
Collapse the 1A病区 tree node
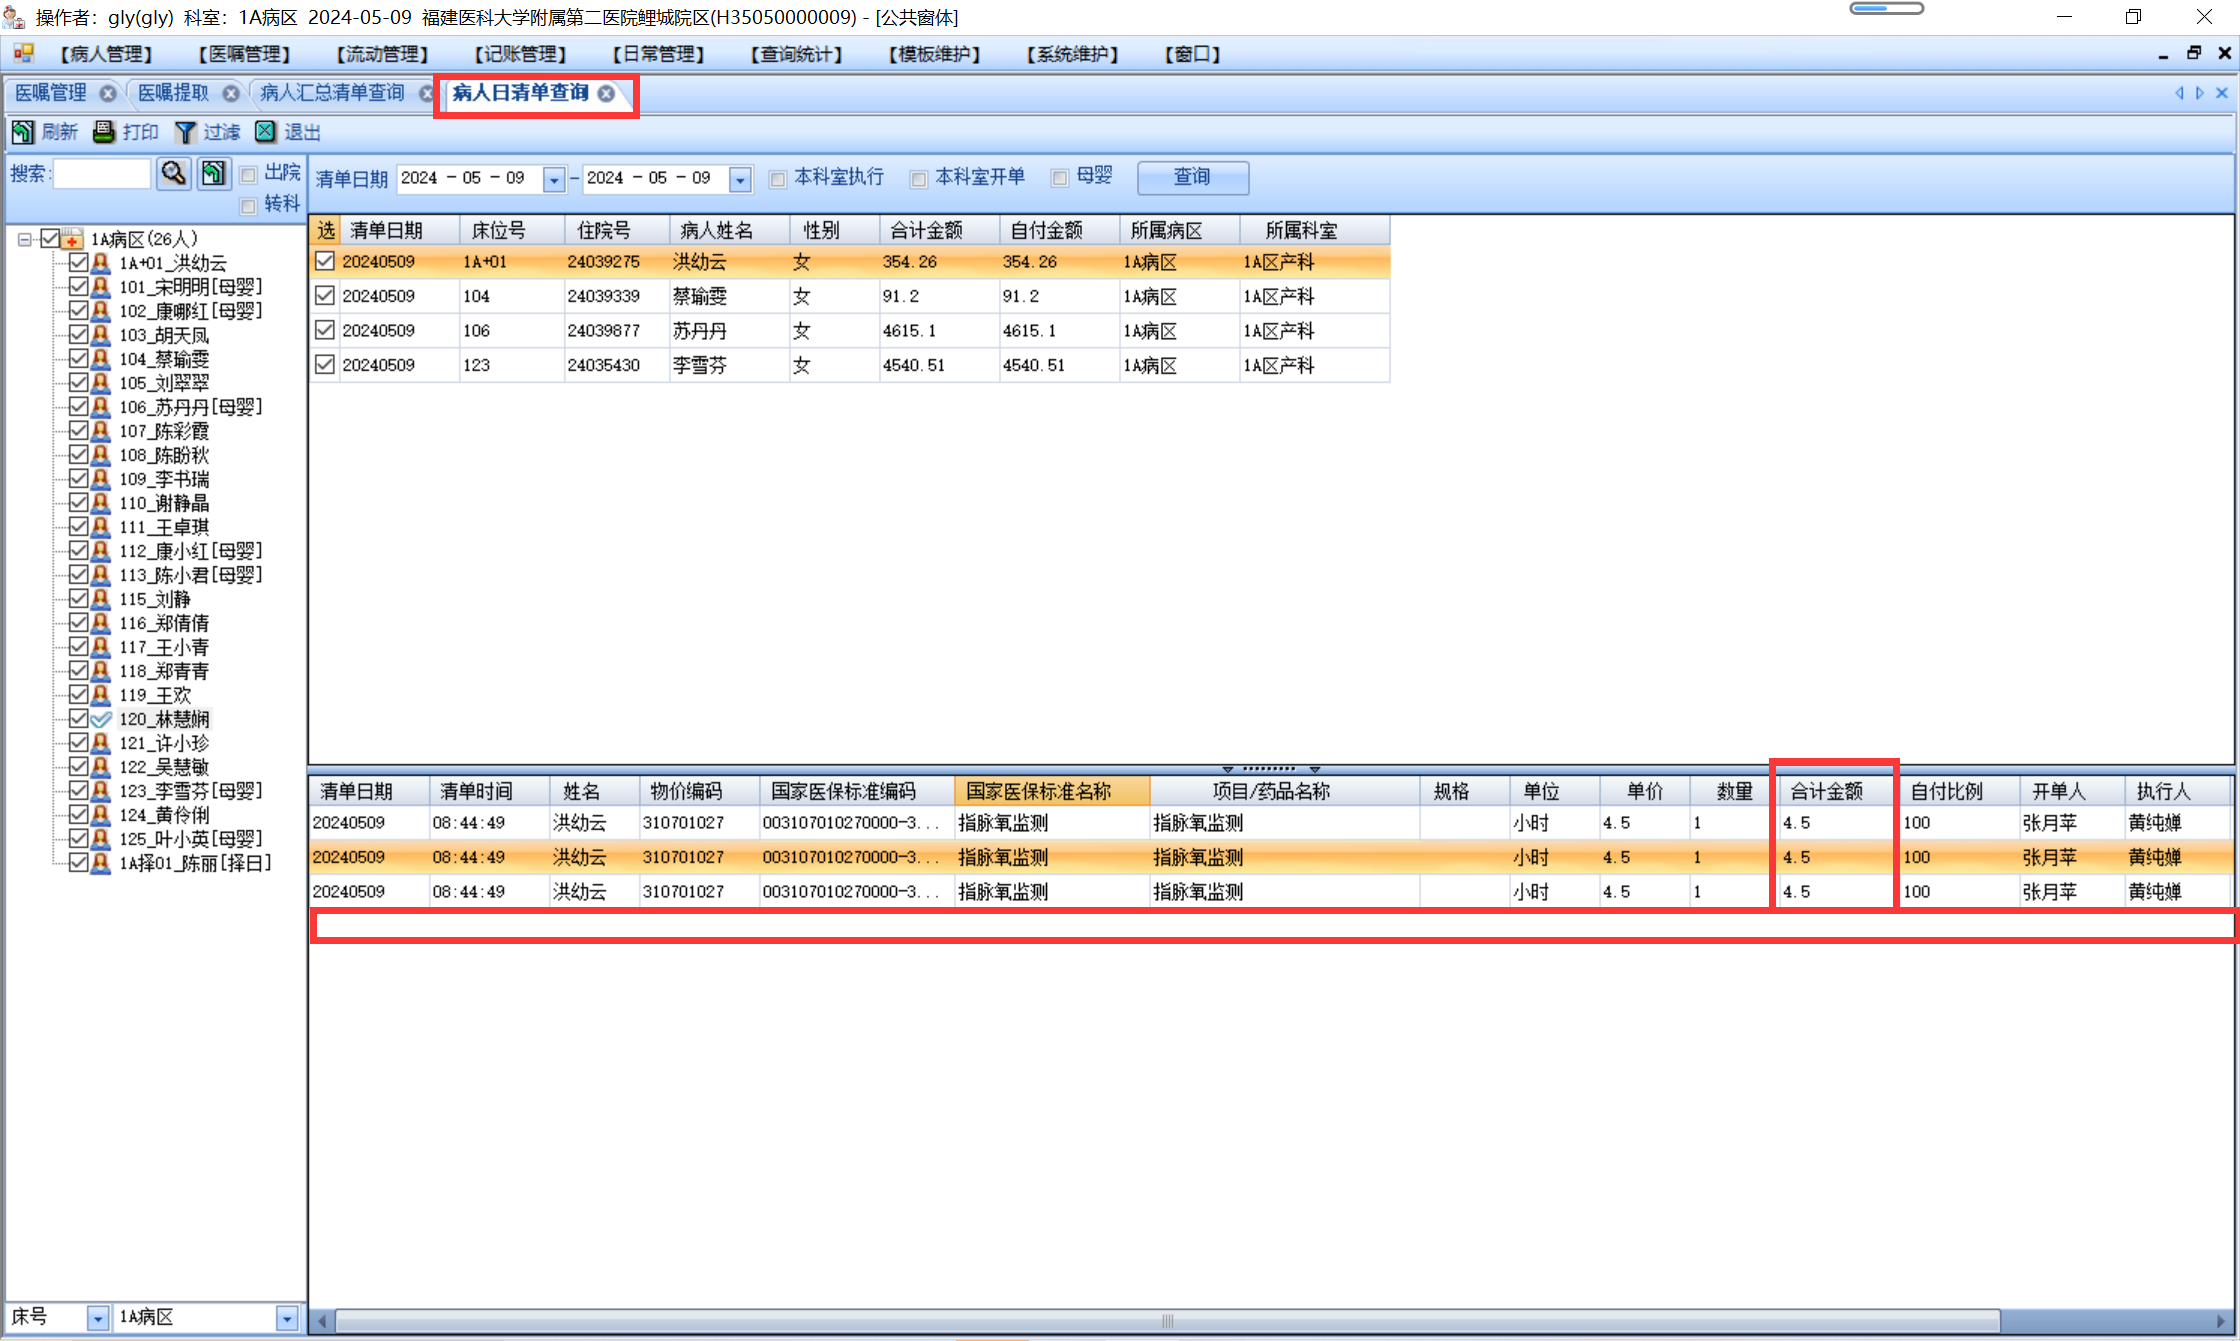tap(25, 239)
